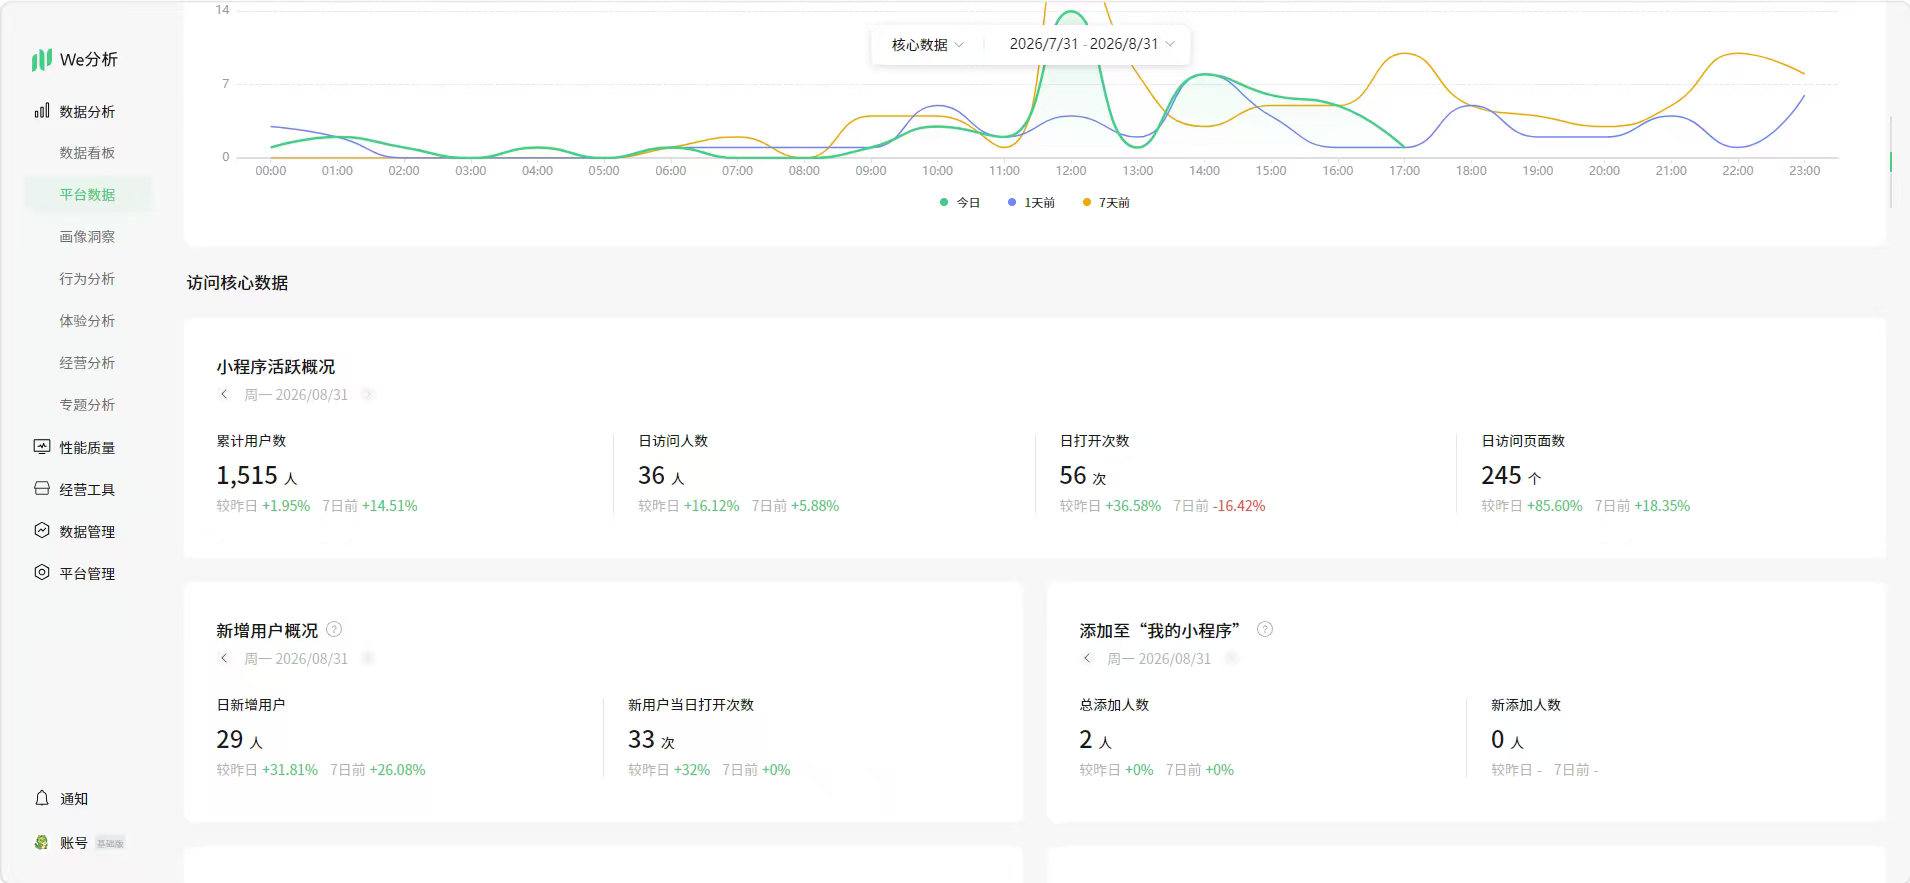Click the 性能质量 monitor icon
The height and width of the screenshot is (883, 1910).
(42, 447)
